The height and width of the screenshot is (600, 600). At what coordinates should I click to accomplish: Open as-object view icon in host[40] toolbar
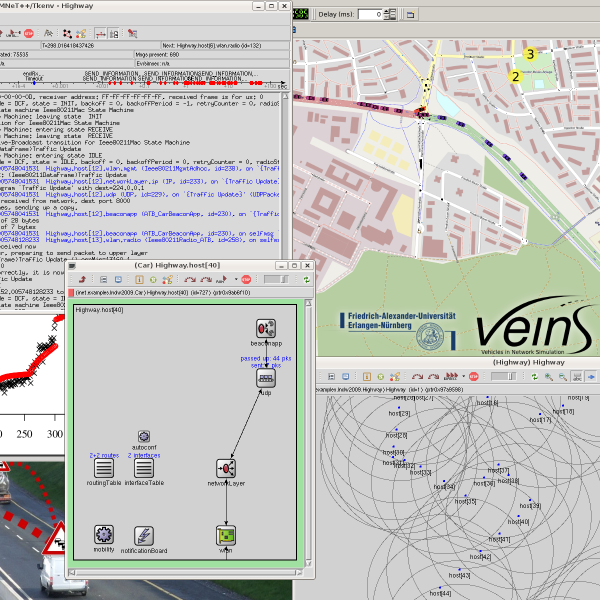point(103,279)
